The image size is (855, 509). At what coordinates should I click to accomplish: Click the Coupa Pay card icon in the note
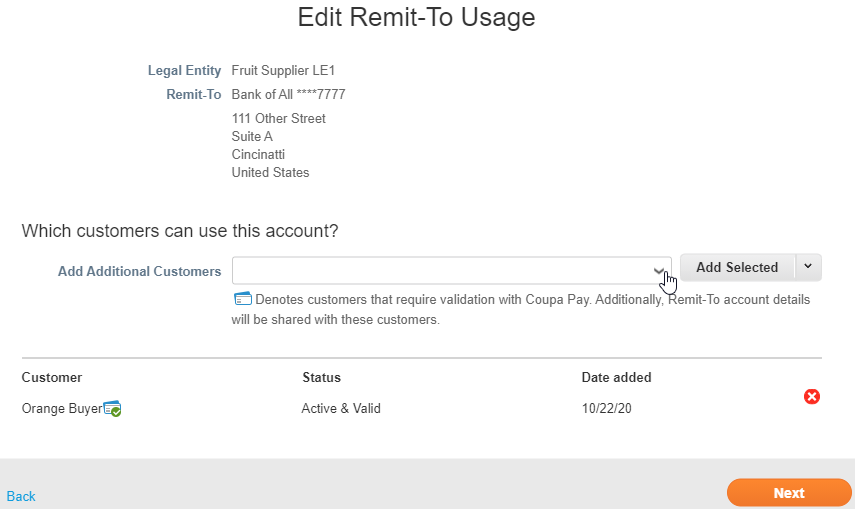pos(242,299)
